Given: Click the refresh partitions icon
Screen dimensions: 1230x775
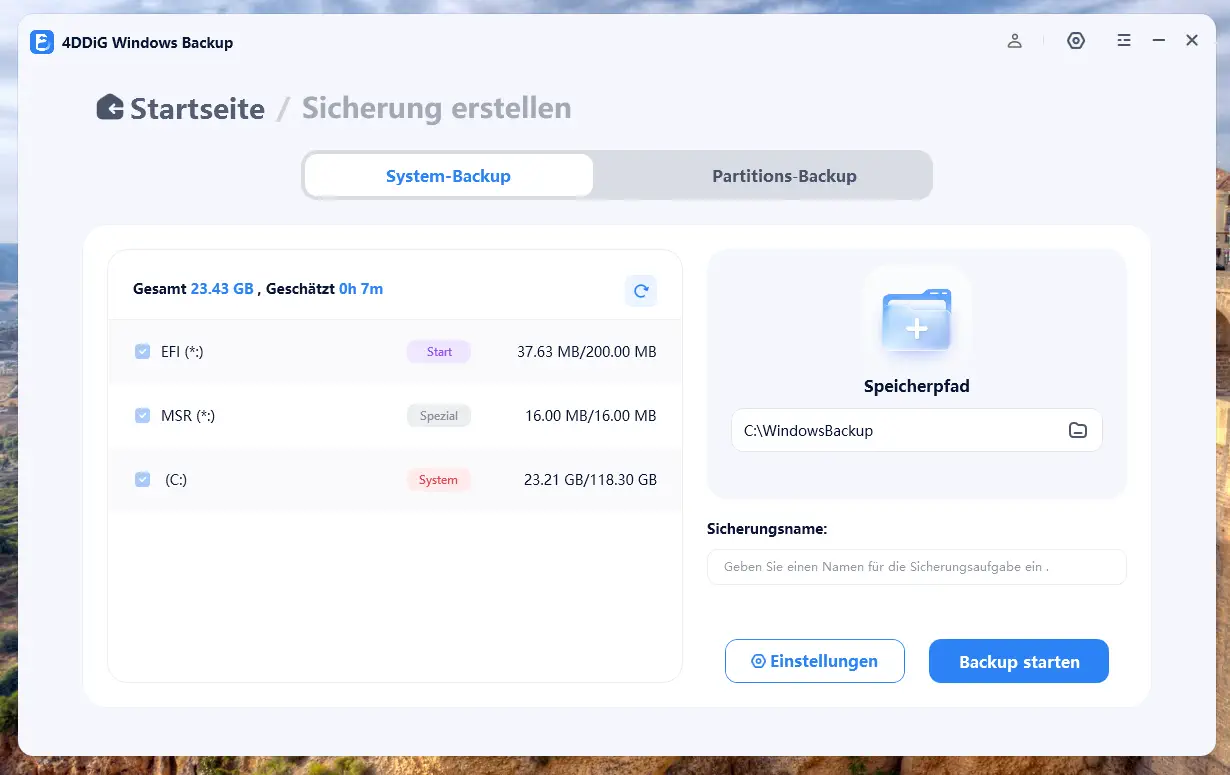Looking at the screenshot, I should pos(640,291).
